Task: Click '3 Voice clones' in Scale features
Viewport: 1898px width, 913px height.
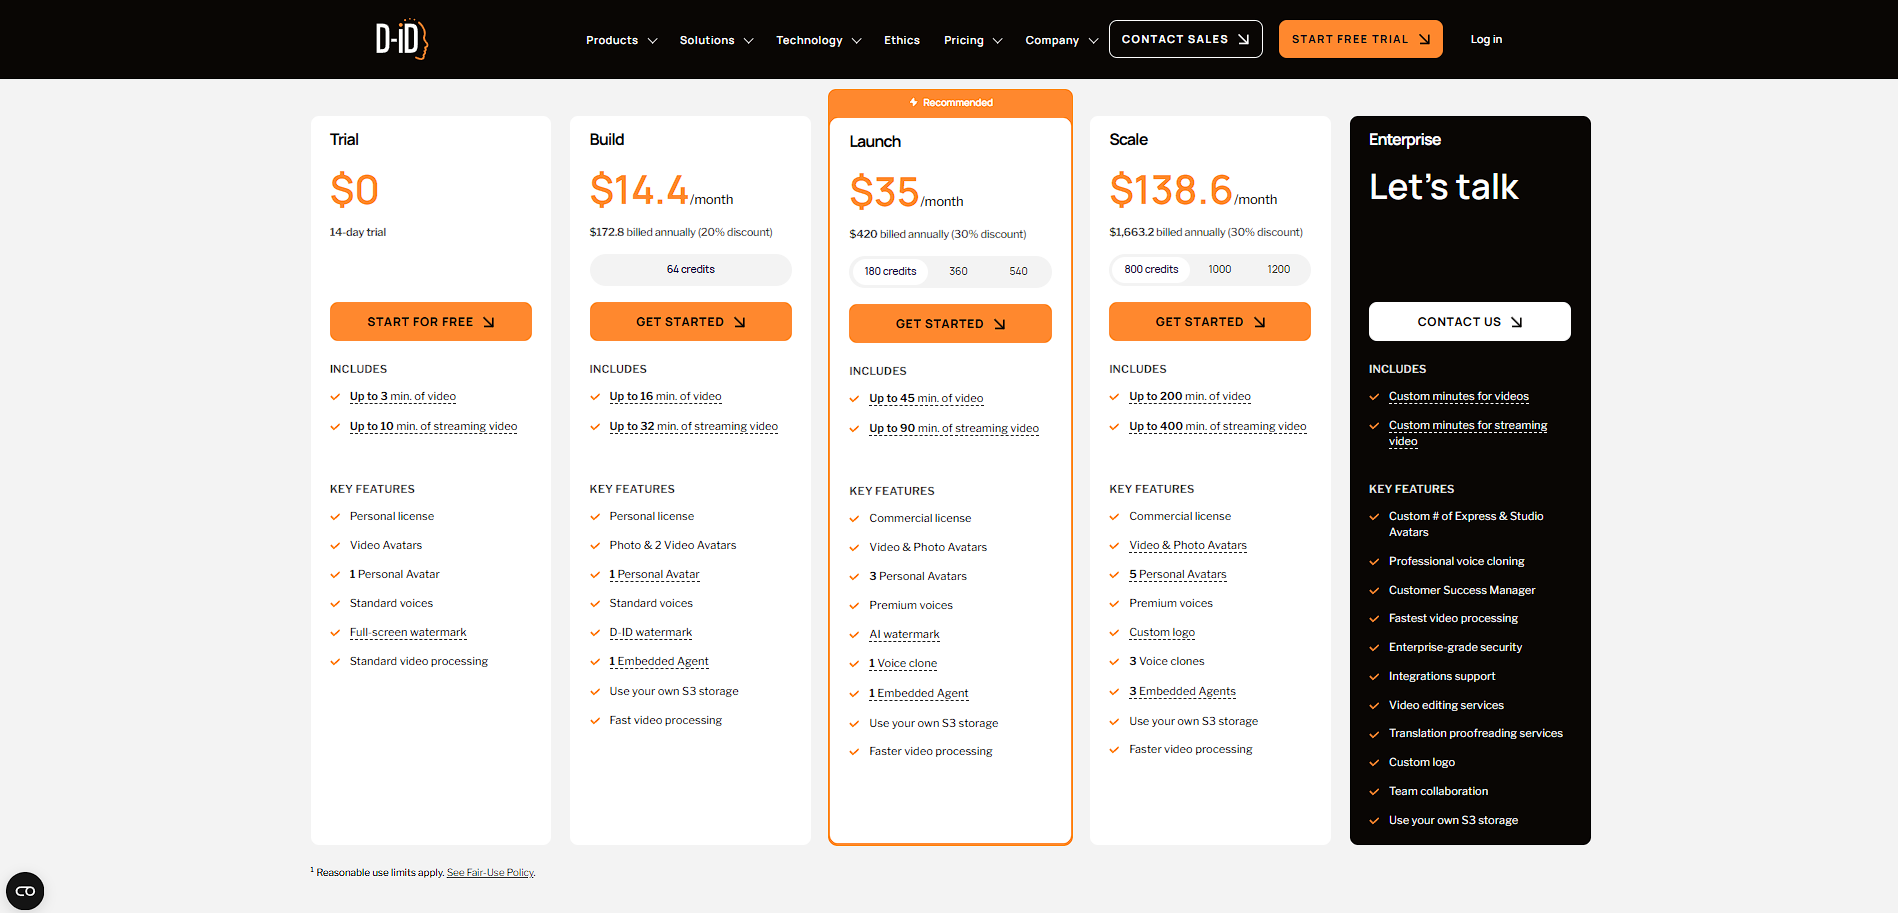Action: click(1166, 661)
